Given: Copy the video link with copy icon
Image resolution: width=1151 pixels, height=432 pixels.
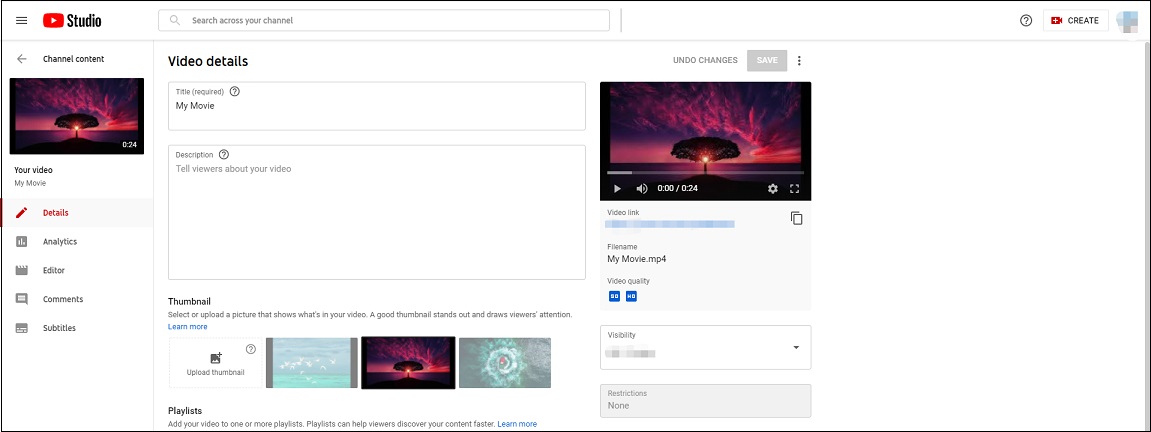Looking at the screenshot, I should (796, 218).
